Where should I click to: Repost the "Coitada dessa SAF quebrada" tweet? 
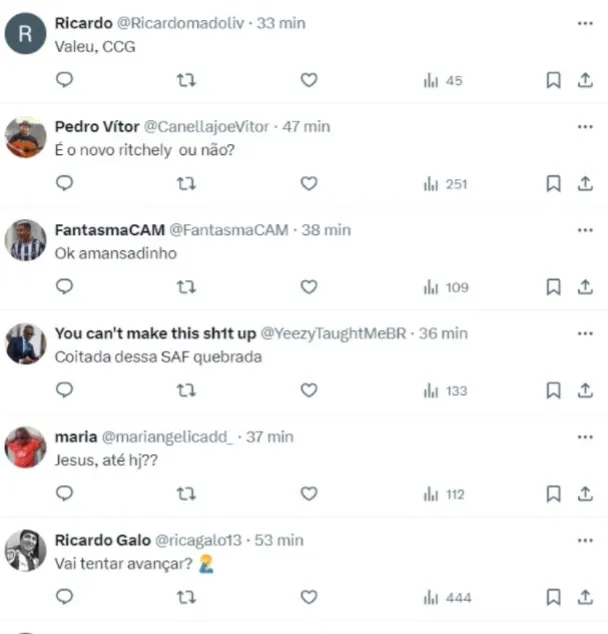186,391
